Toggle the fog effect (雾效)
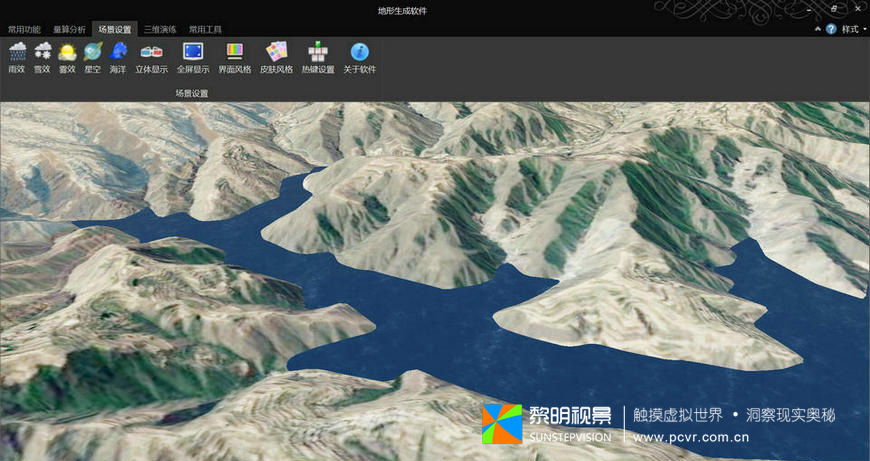 67,57
